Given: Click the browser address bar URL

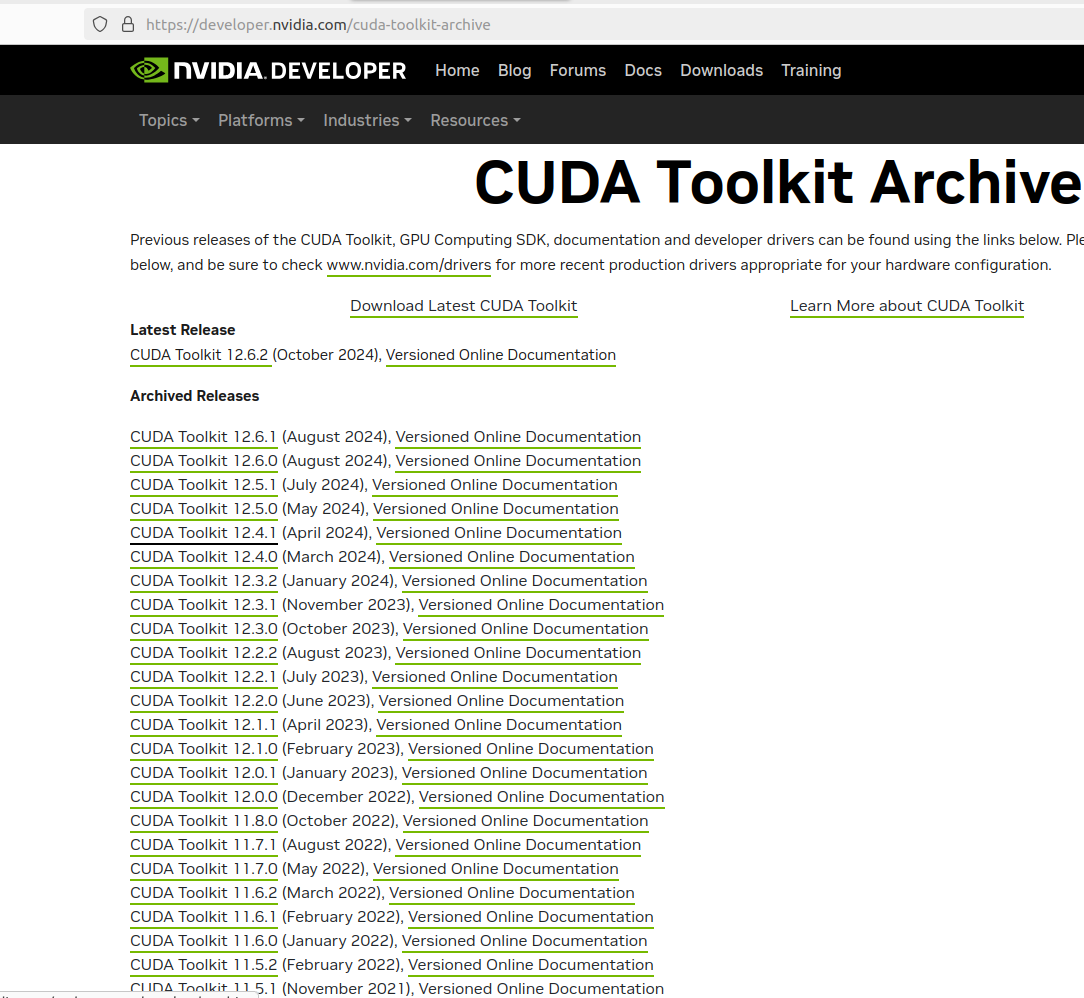Looking at the screenshot, I should pyautogui.click(x=318, y=25).
